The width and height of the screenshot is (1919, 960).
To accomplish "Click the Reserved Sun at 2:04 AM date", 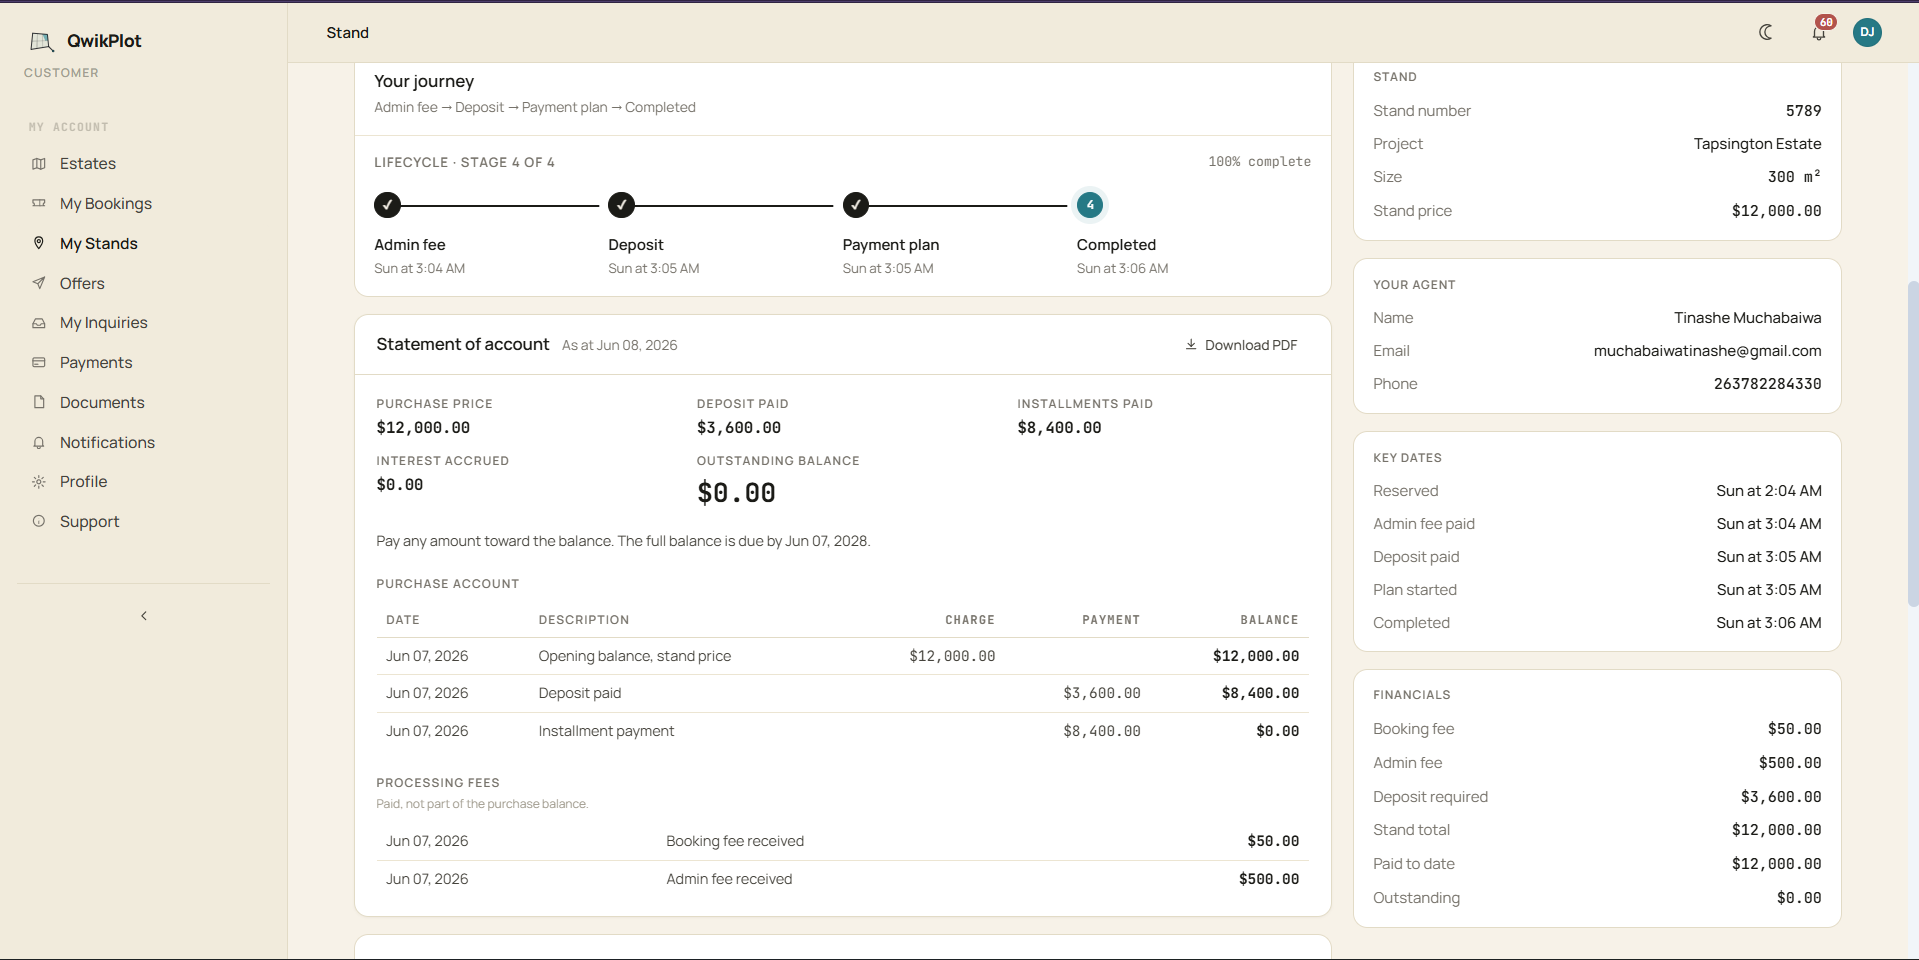I will (1768, 491).
